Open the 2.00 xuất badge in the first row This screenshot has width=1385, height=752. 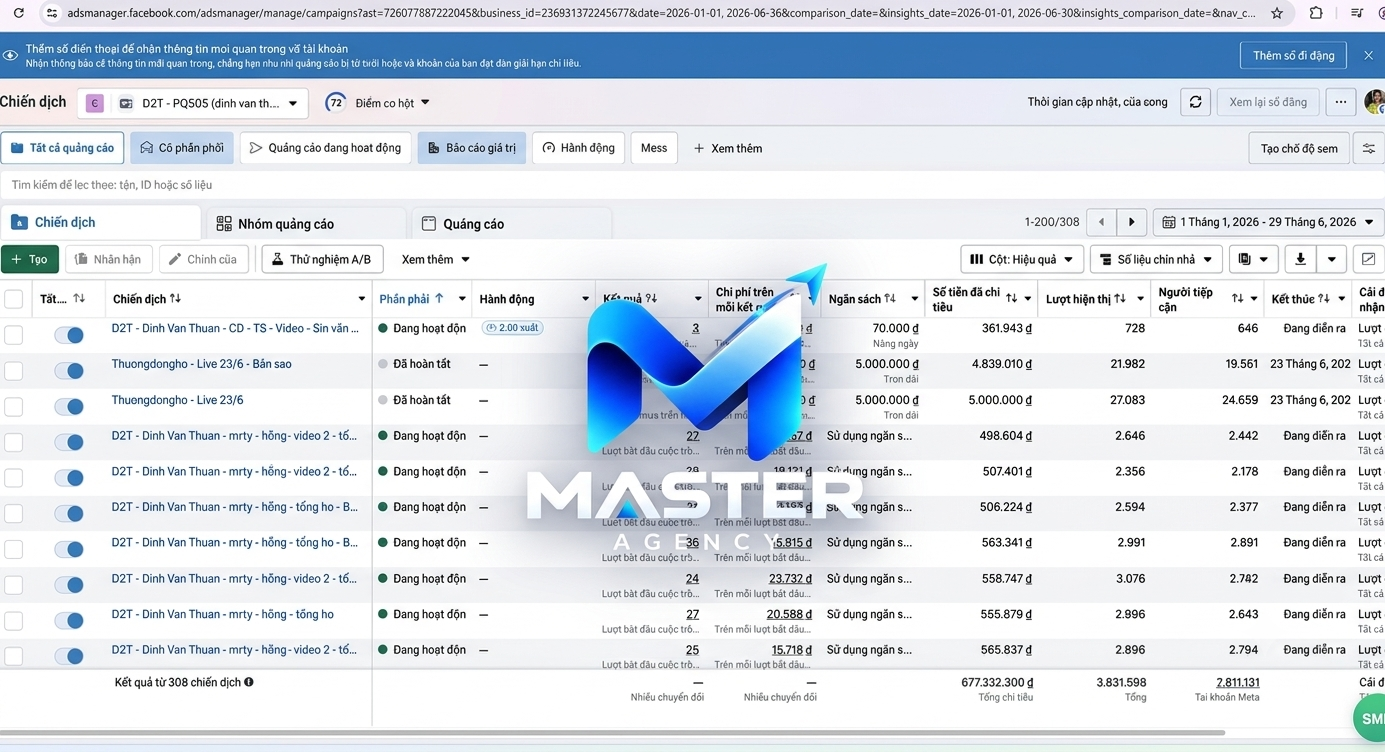[x=512, y=328]
